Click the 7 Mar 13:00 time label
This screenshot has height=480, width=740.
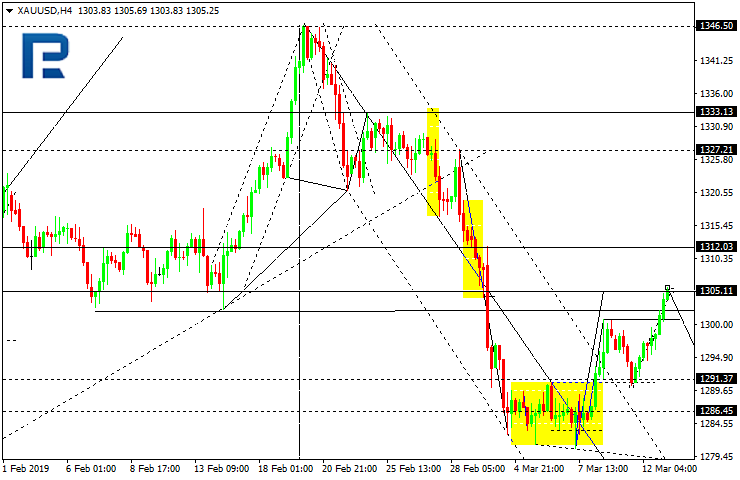tap(603, 469)
